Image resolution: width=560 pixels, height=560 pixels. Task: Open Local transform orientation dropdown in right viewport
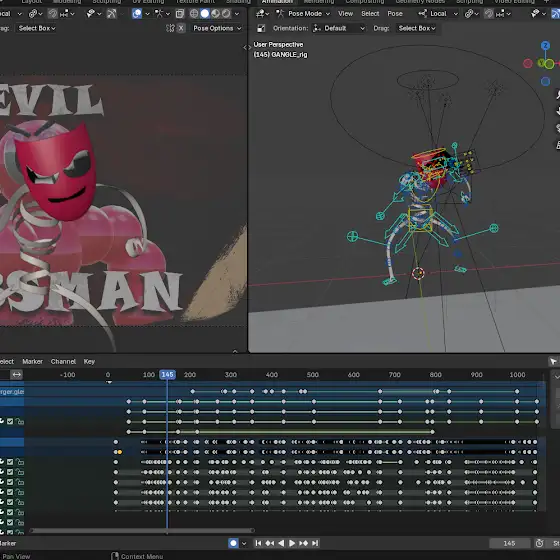point(438,14)
